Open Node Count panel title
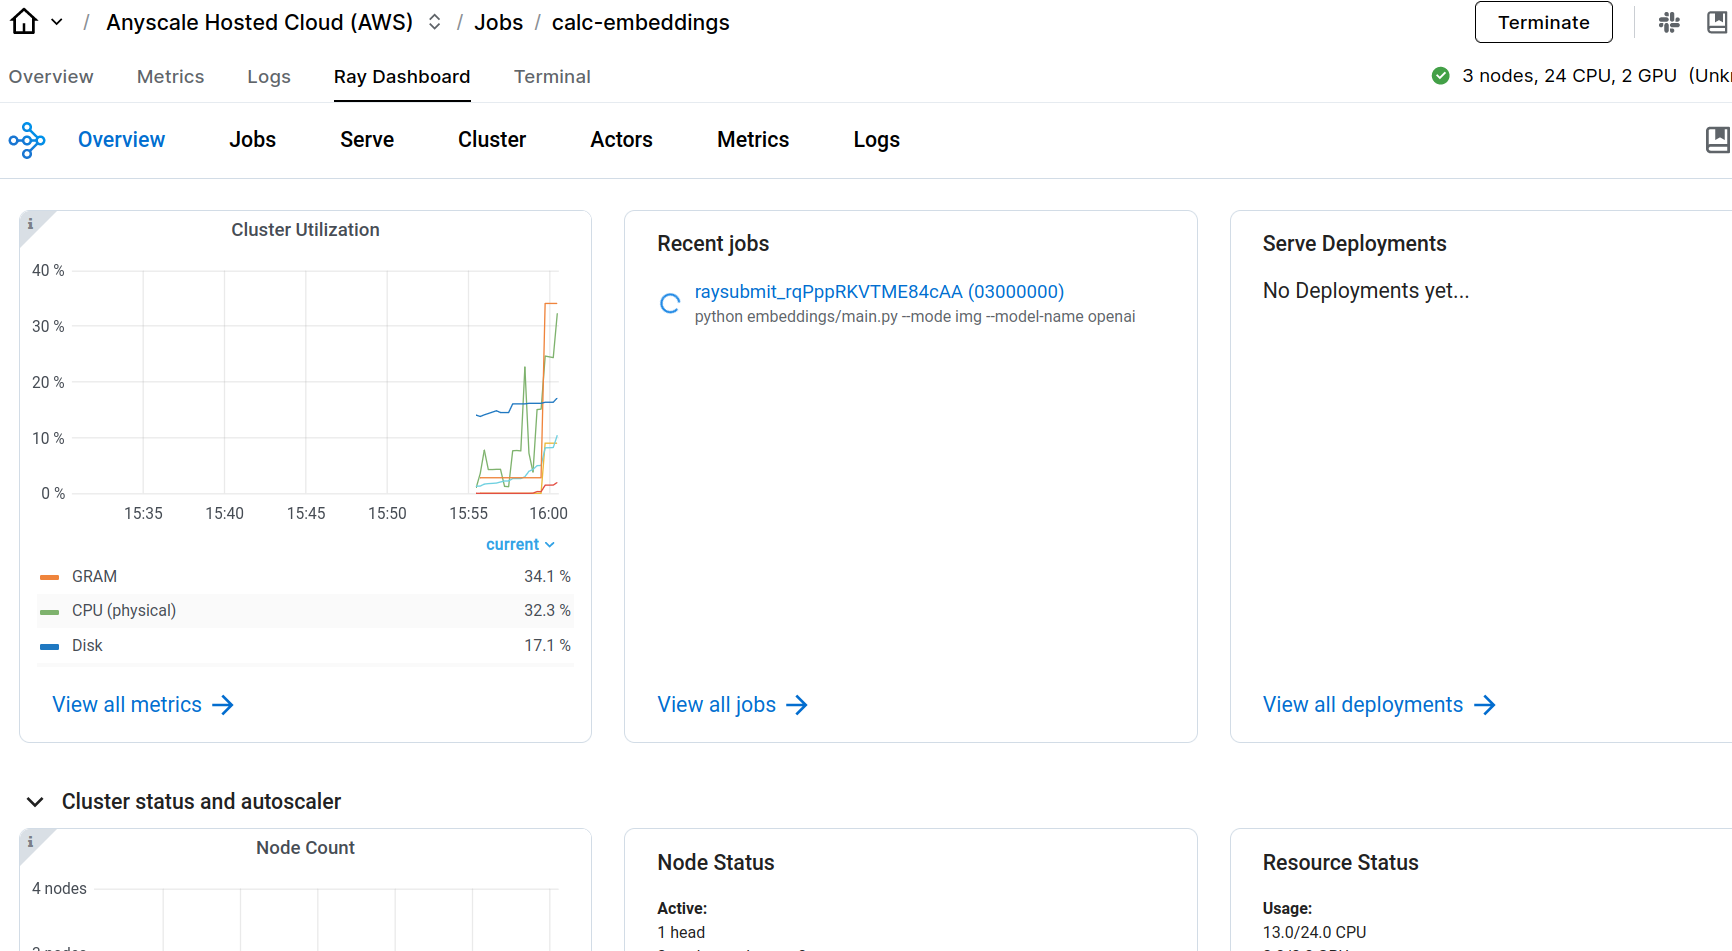Viewport: 1732px width, 951px height. tap(305, 848)
